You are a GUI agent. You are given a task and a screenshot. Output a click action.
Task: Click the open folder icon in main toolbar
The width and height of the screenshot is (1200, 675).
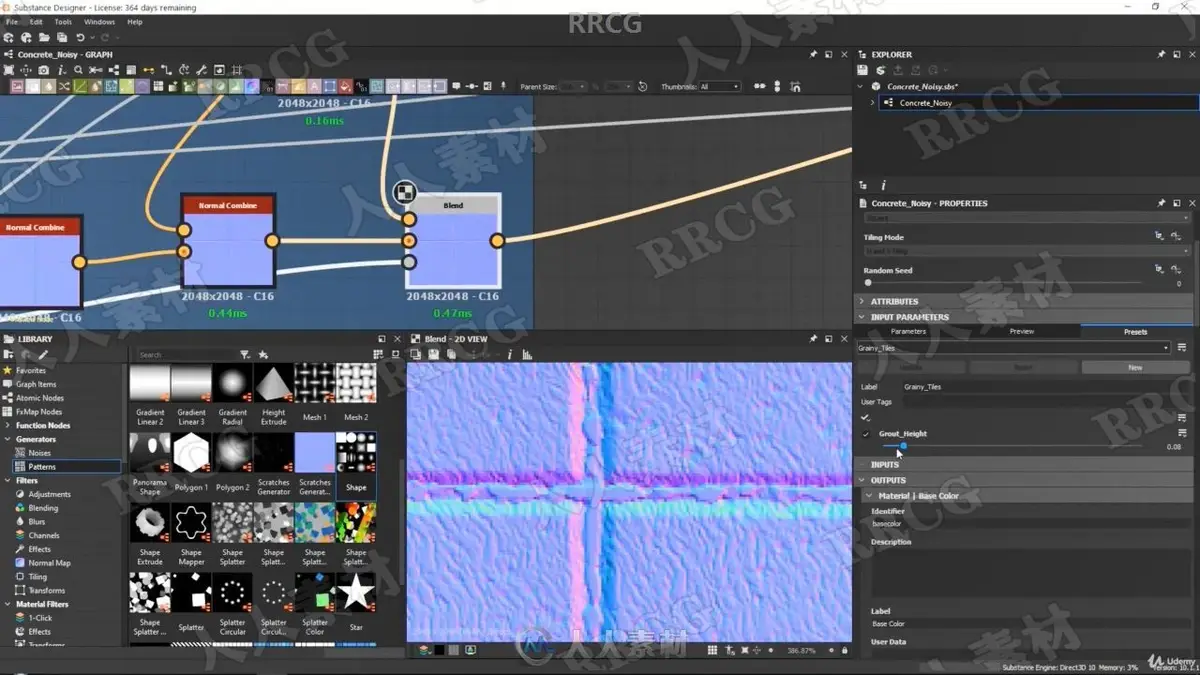point(44,38)
